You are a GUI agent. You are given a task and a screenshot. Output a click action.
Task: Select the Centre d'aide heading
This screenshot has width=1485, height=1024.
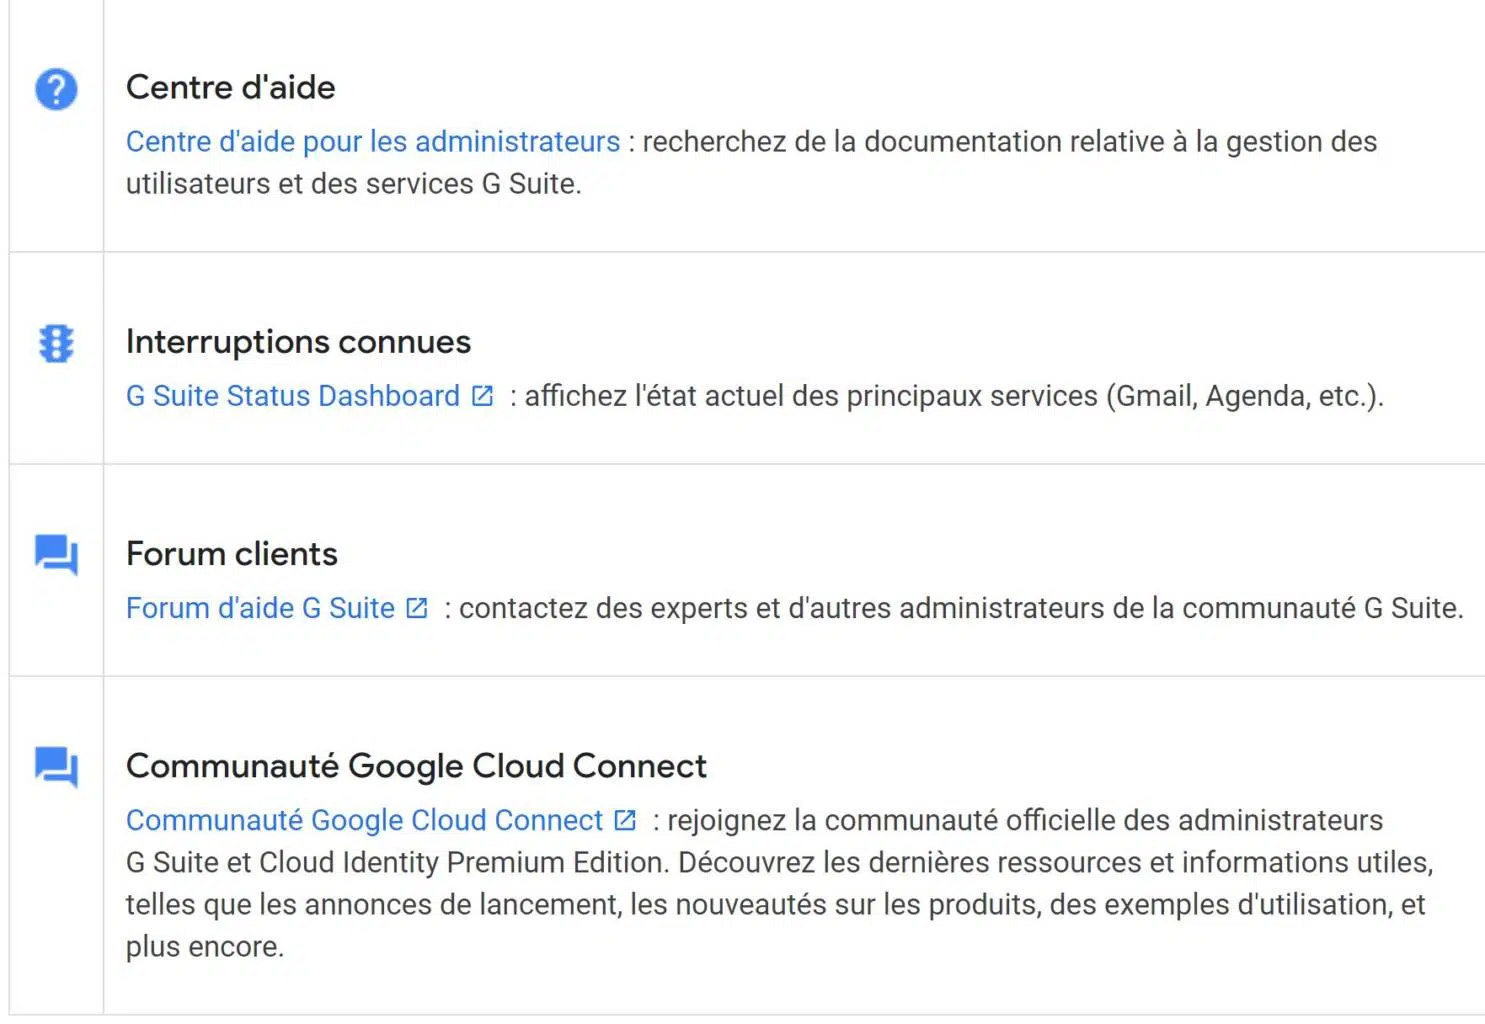click(x=230, y=88)
